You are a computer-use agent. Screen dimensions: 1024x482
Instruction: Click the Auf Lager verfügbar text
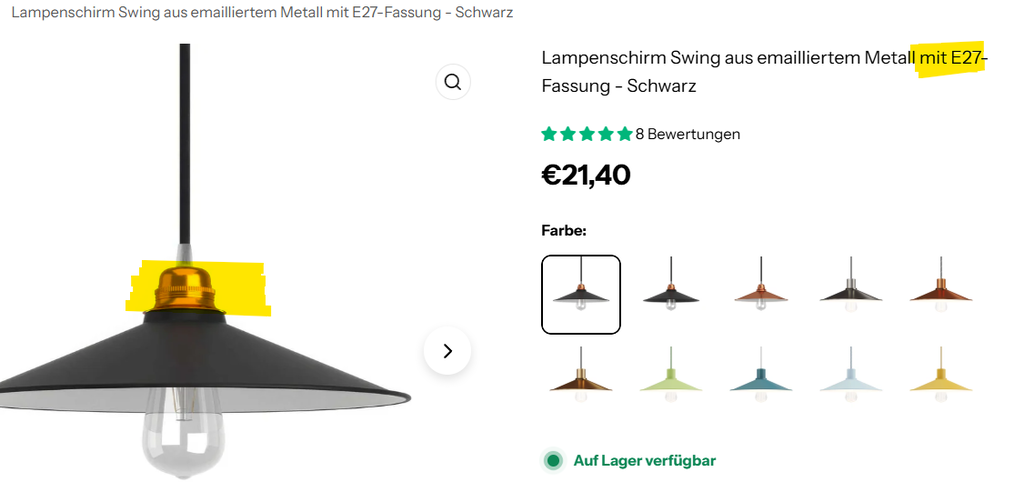[x=645, y=460]
